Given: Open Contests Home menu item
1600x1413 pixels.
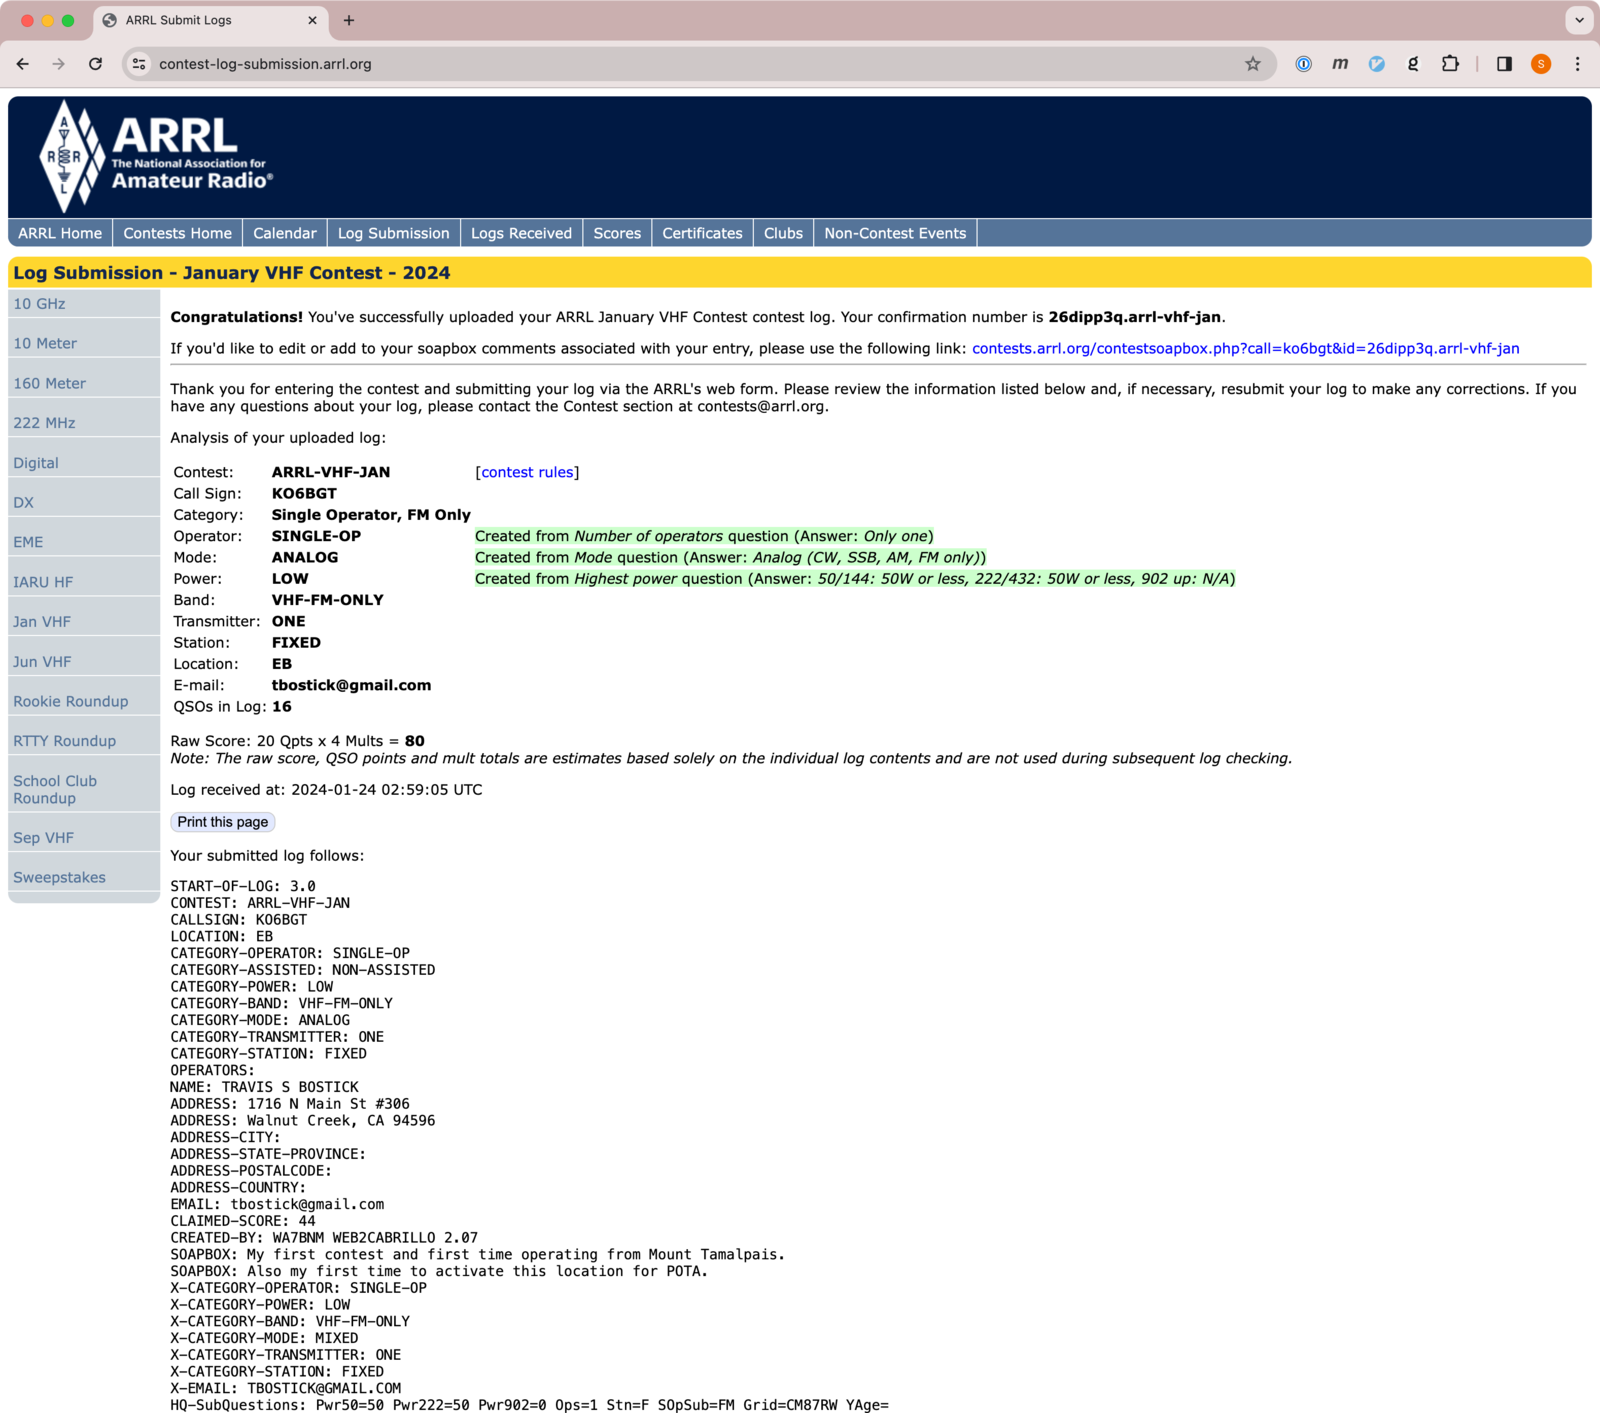Looking at the screenshot, I should point(177,233).
